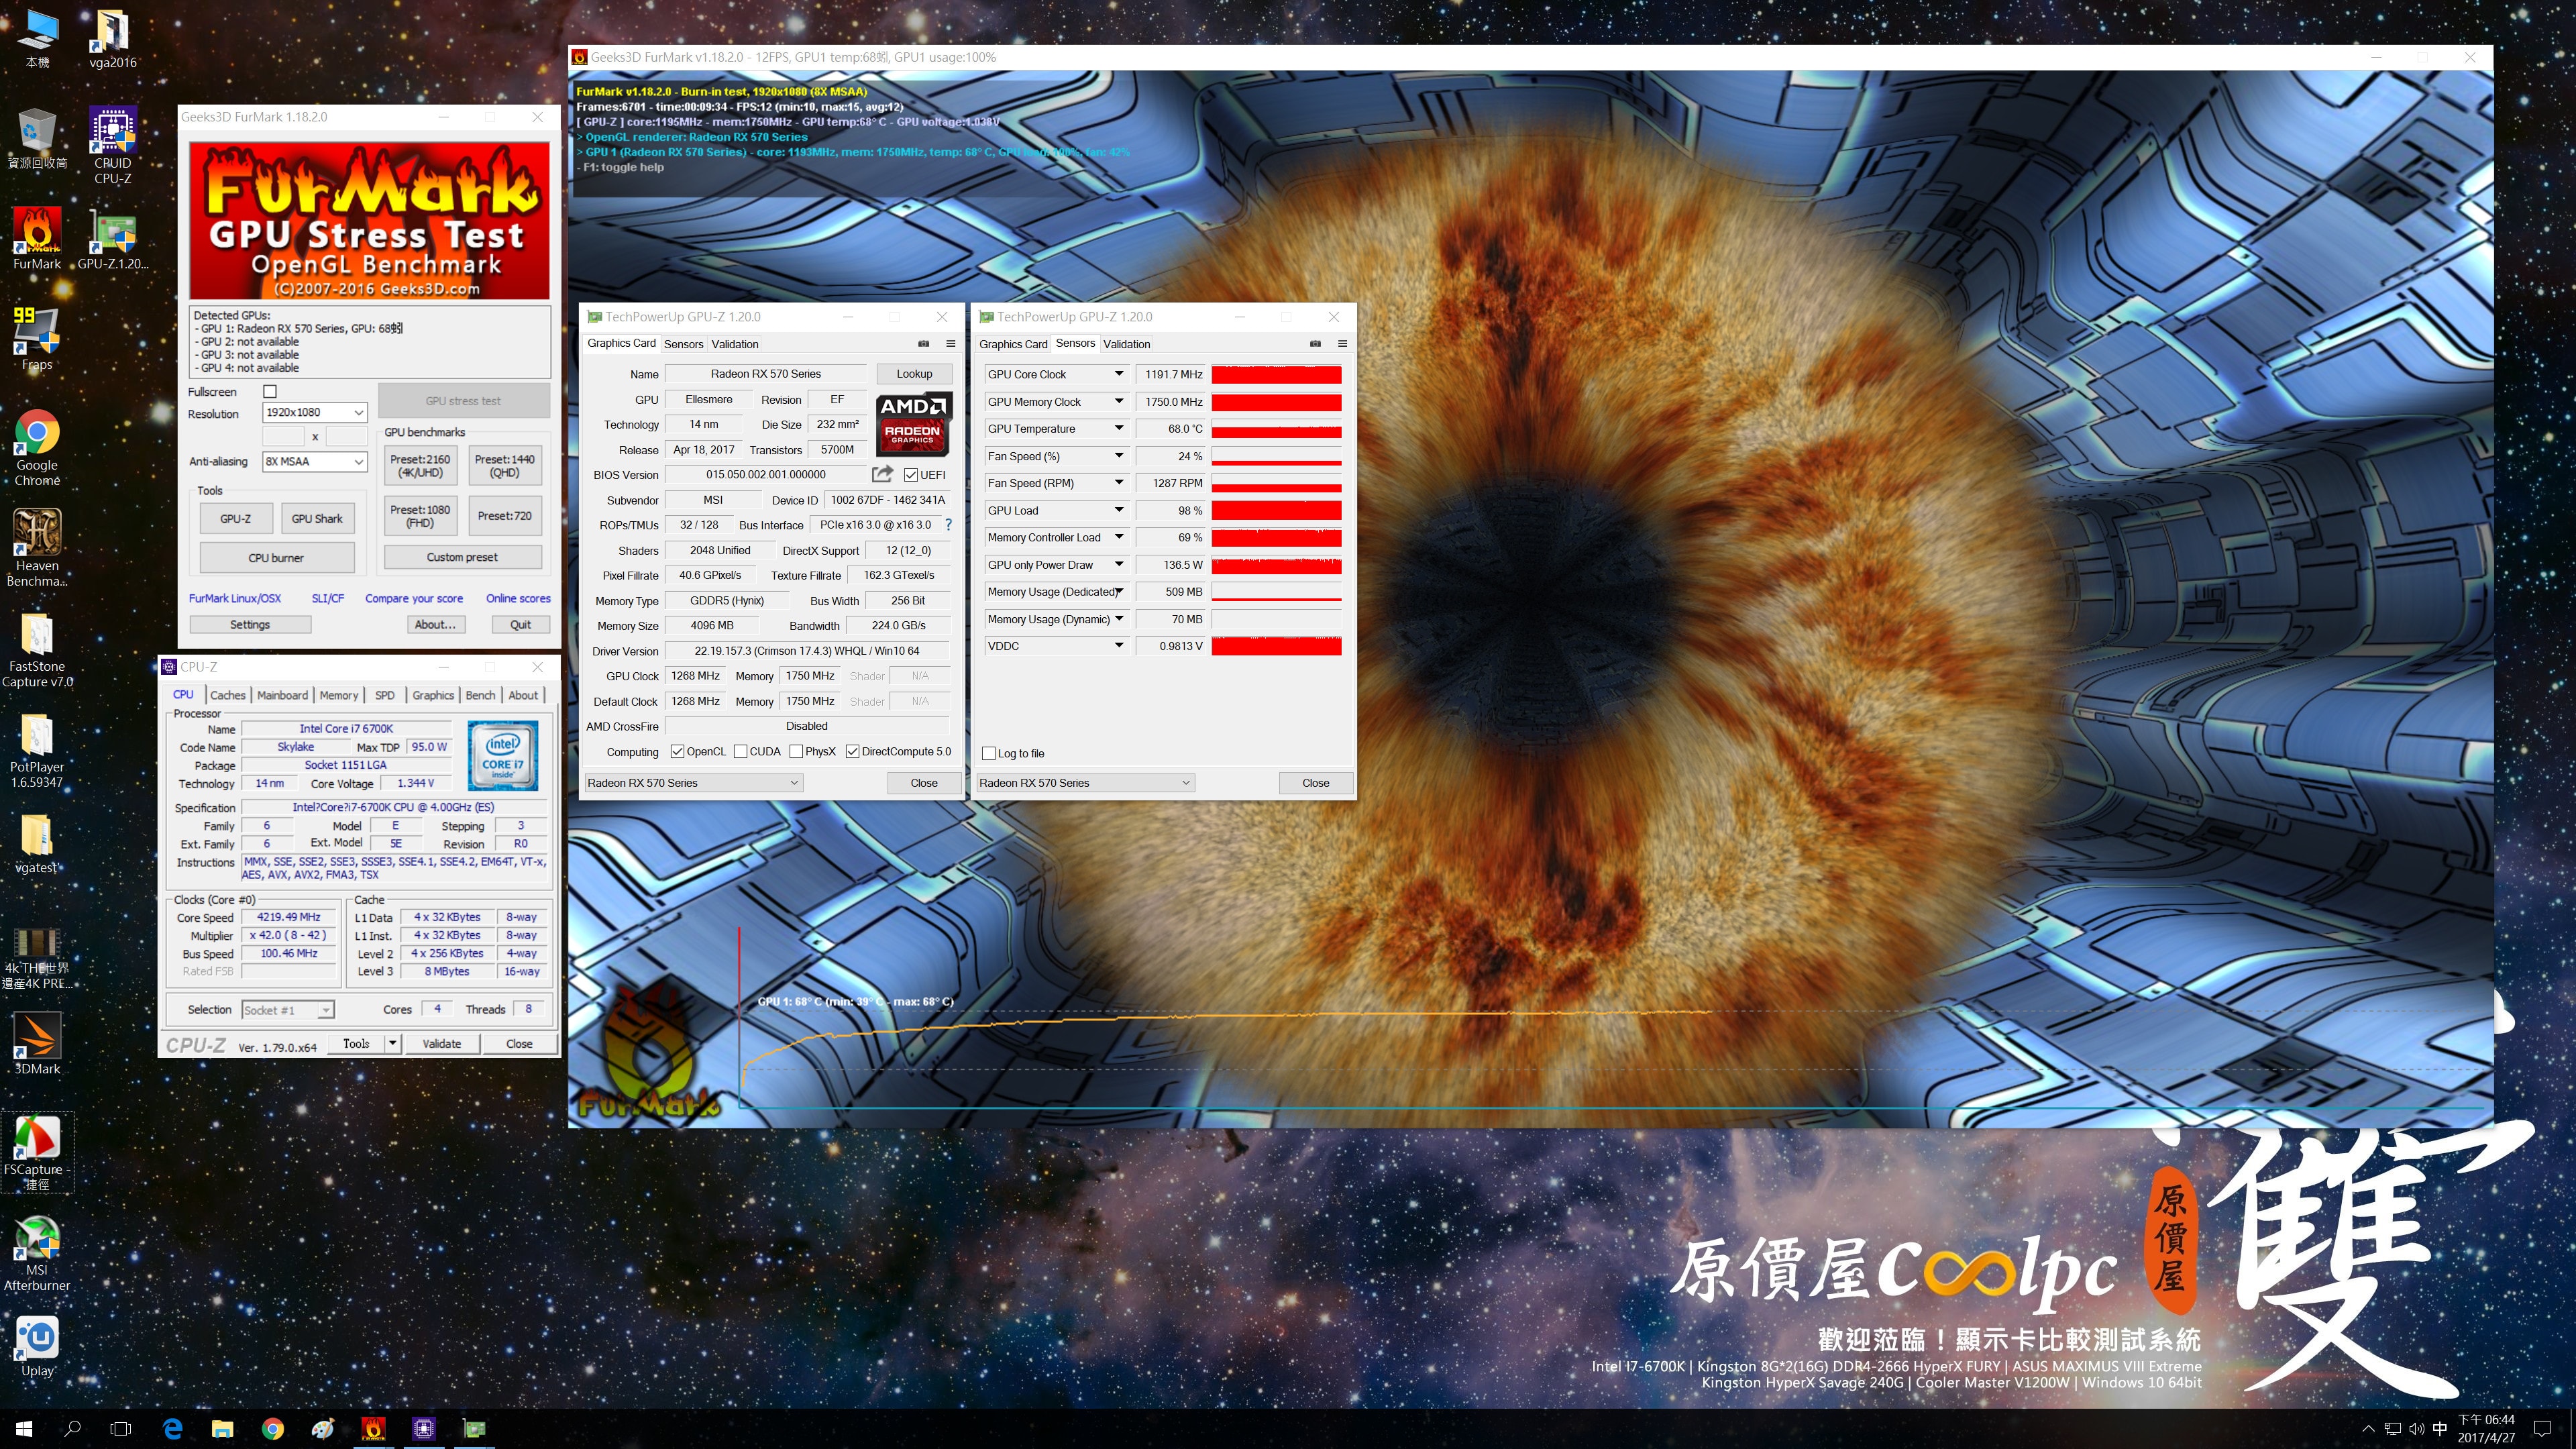Click the camera icon in GPU-Z Sensors window
The width and height of the screenshot is (2576, 1449).
click(x=1315, y=343)
